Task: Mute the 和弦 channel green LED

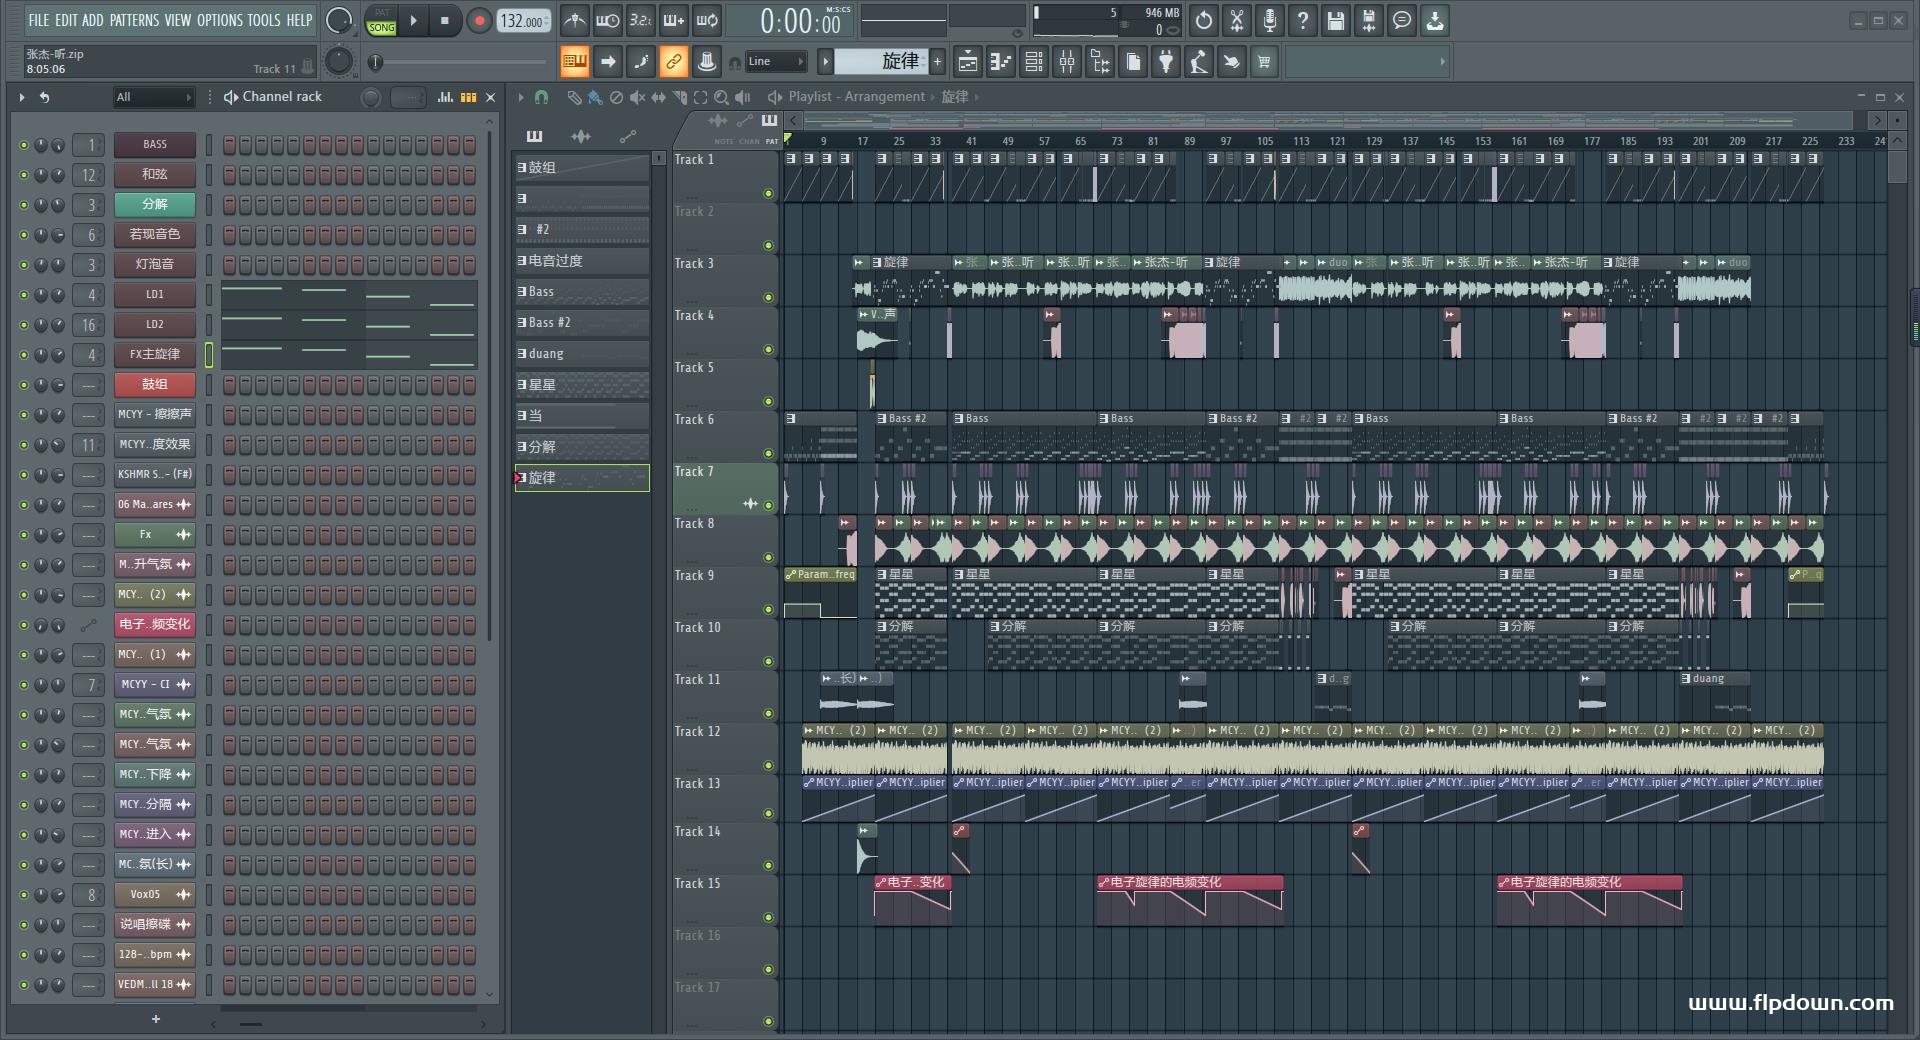Action: (24, 175)
